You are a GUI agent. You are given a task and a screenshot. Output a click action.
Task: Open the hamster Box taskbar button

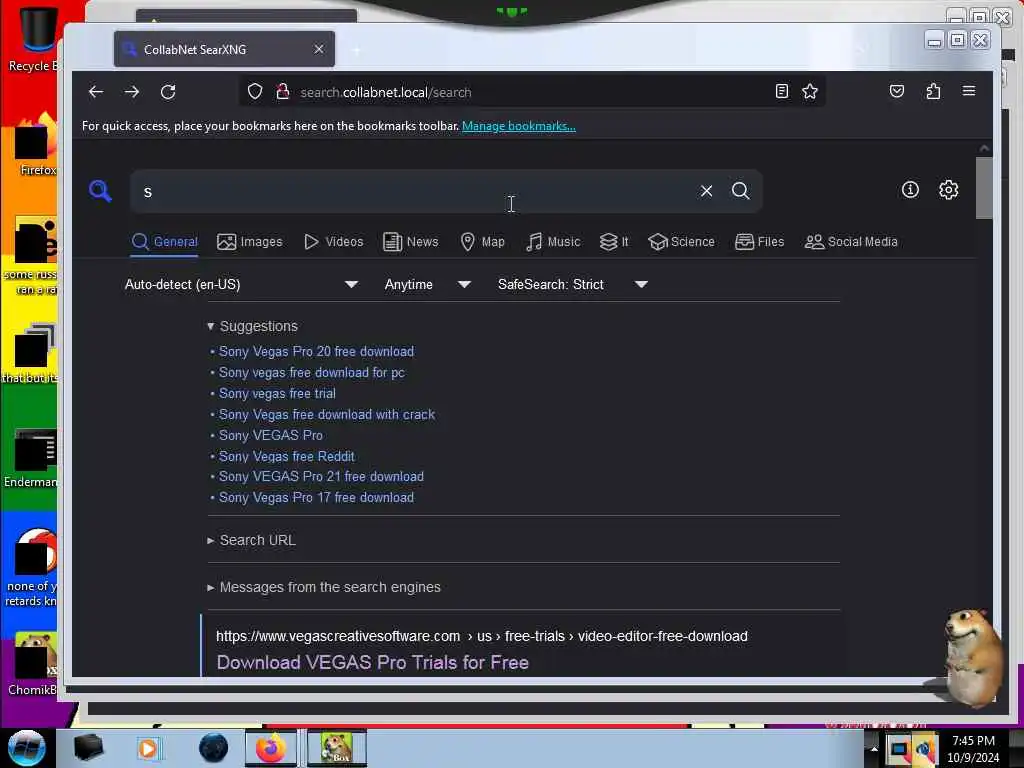point(337,748)
